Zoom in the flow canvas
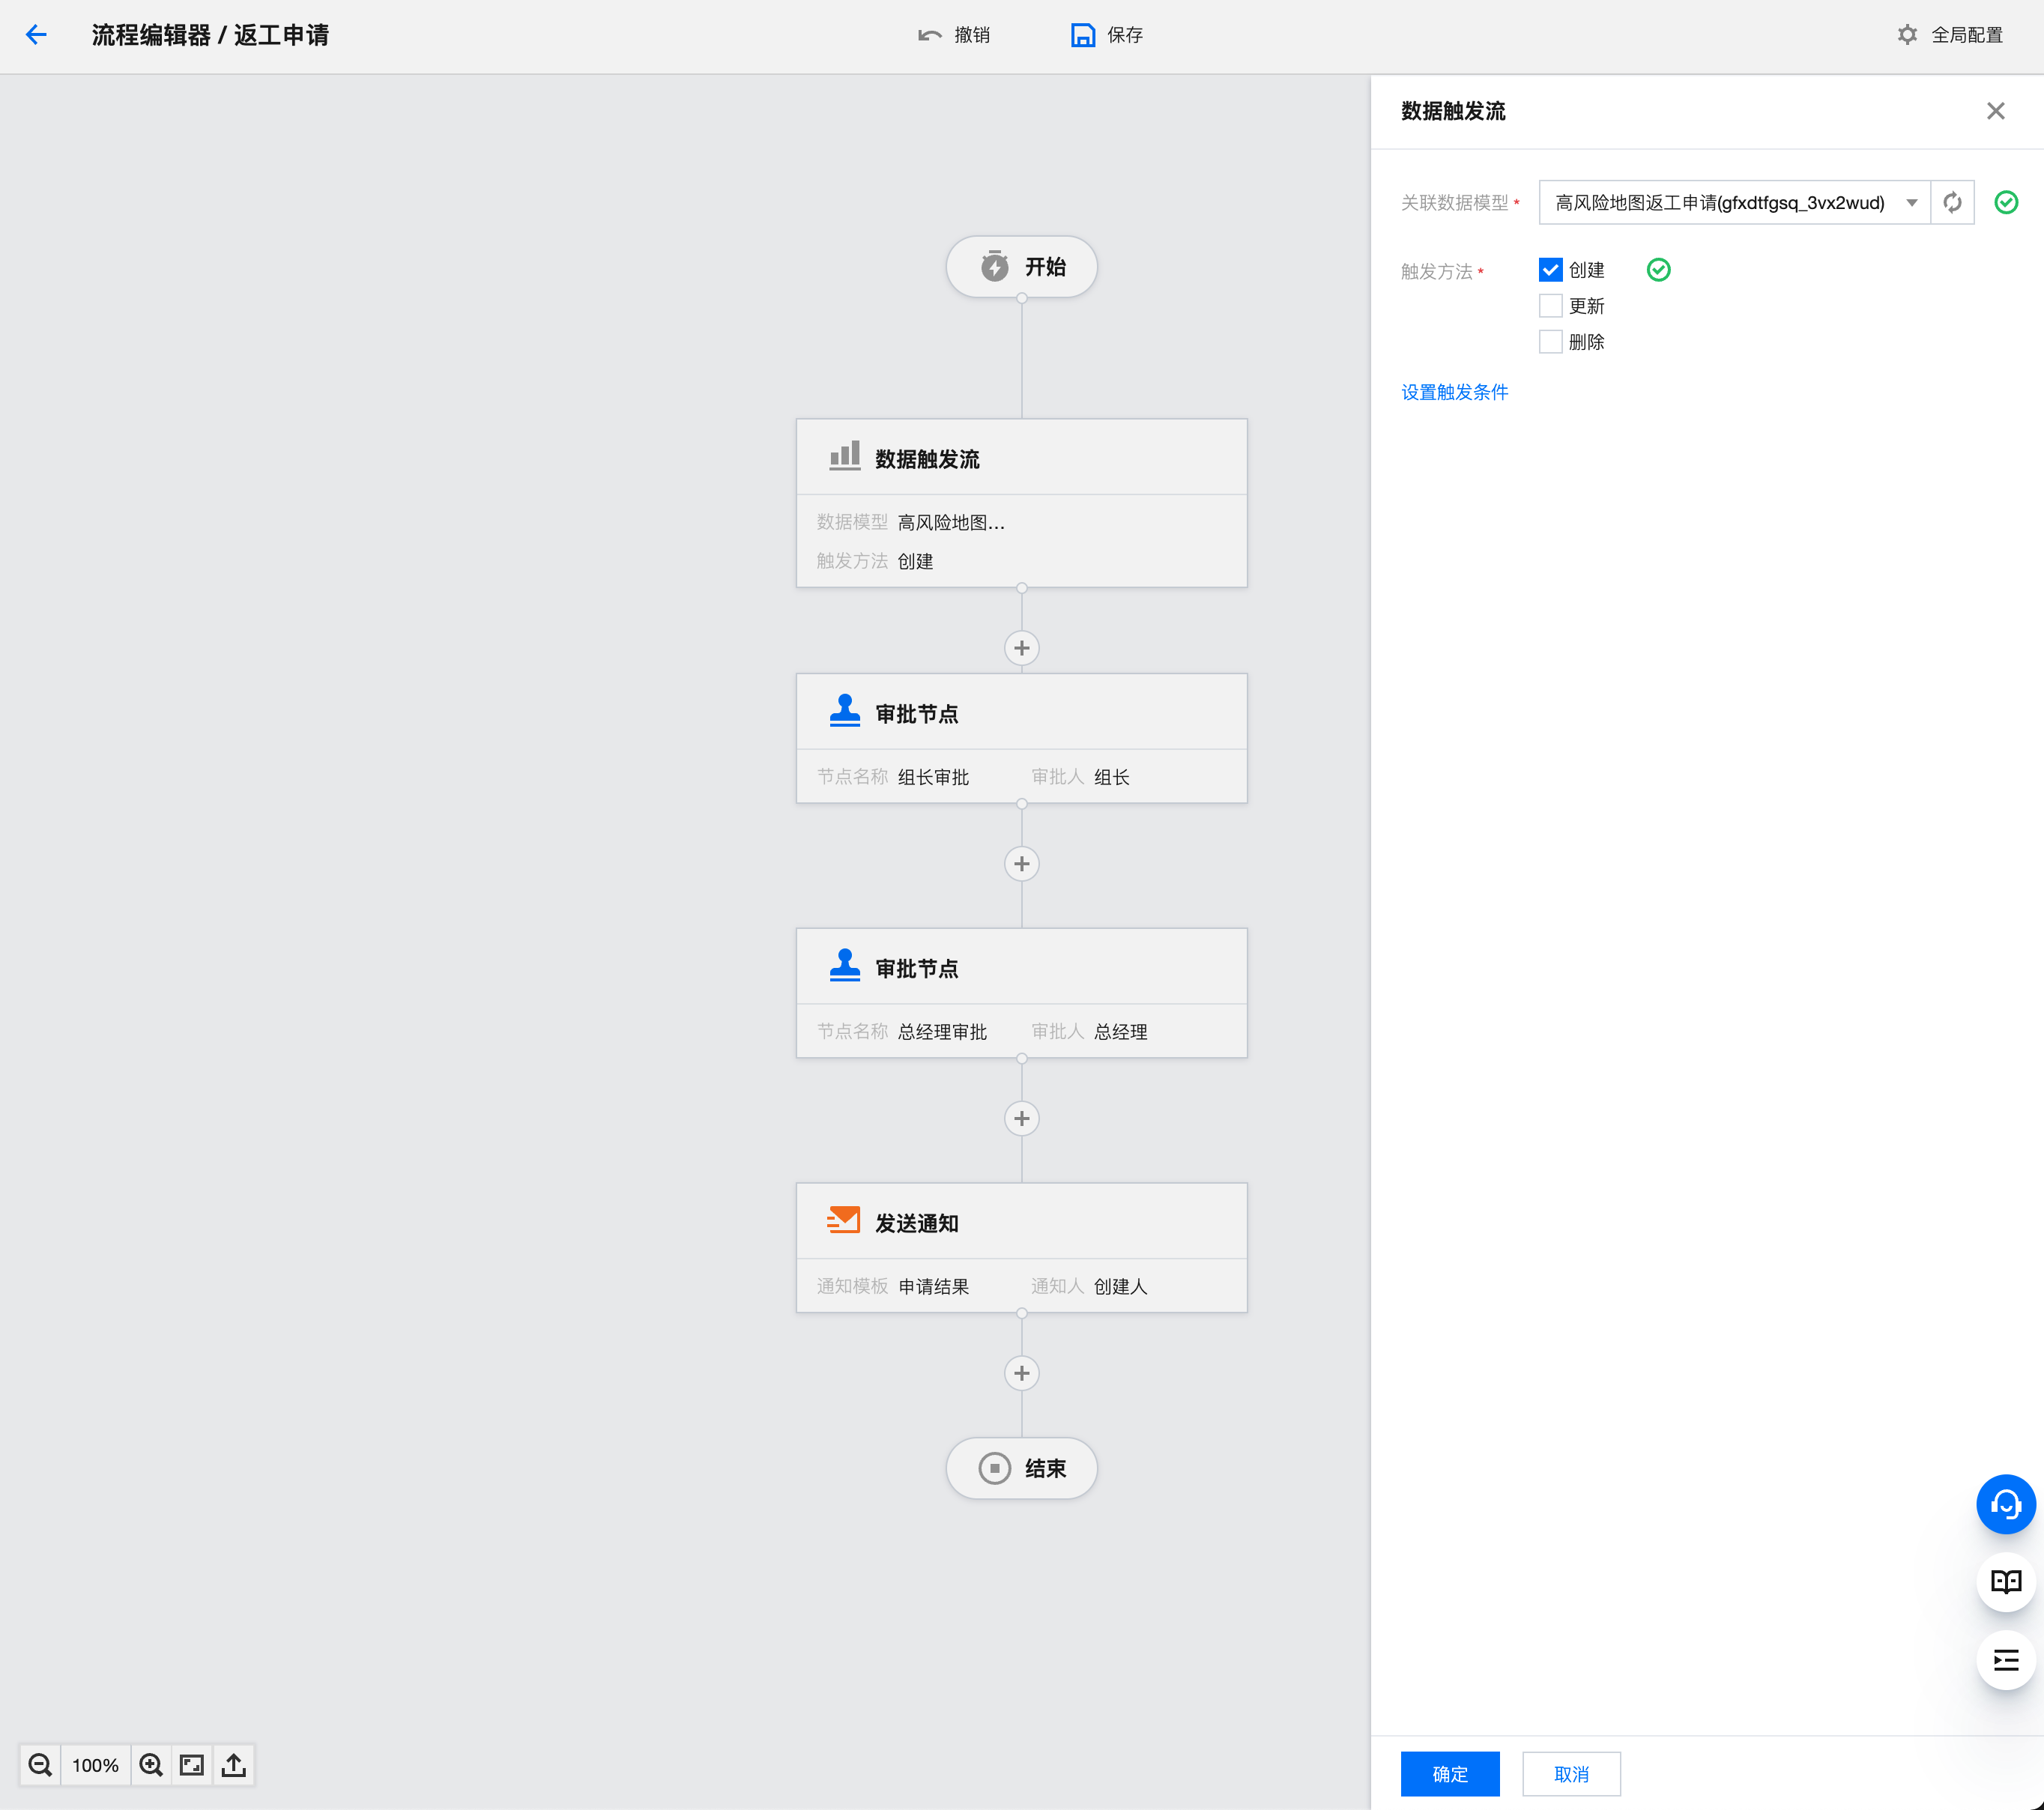 click(151, 1765)
